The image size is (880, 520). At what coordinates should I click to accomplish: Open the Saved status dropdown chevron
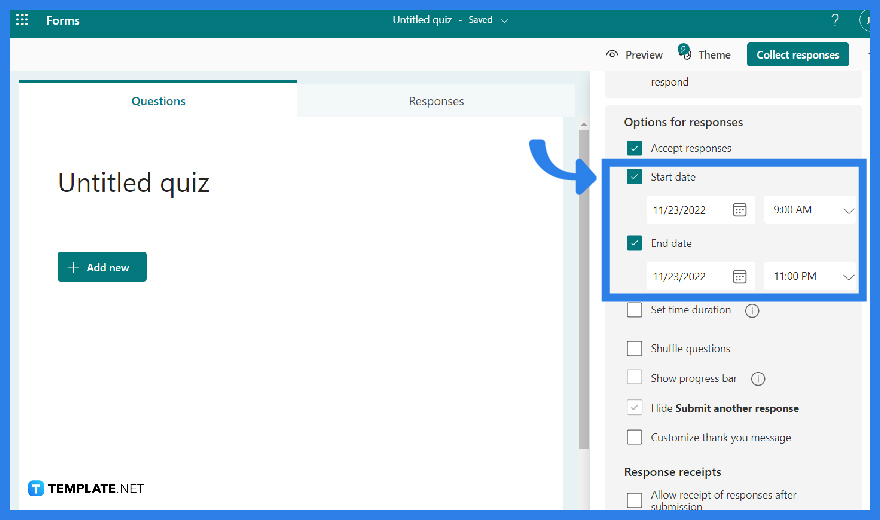point(504,21)
